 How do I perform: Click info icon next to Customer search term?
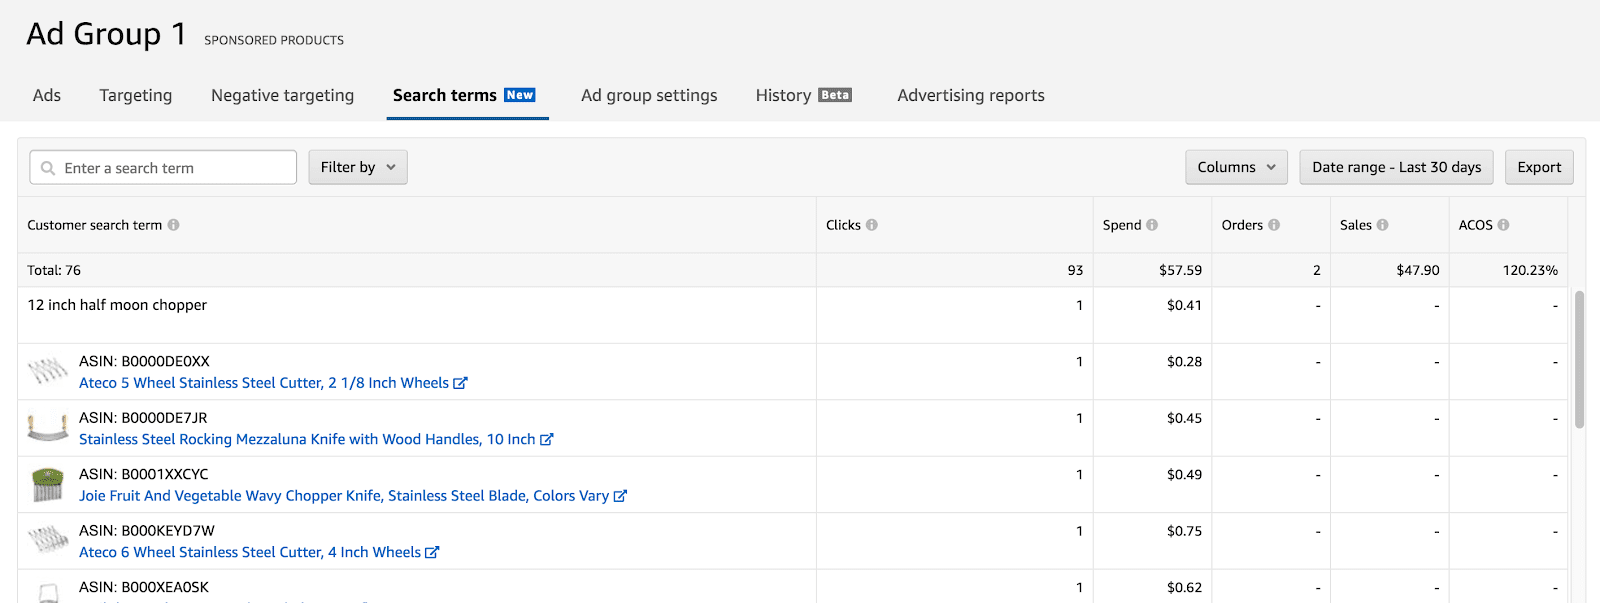click(x=174, y=225)
